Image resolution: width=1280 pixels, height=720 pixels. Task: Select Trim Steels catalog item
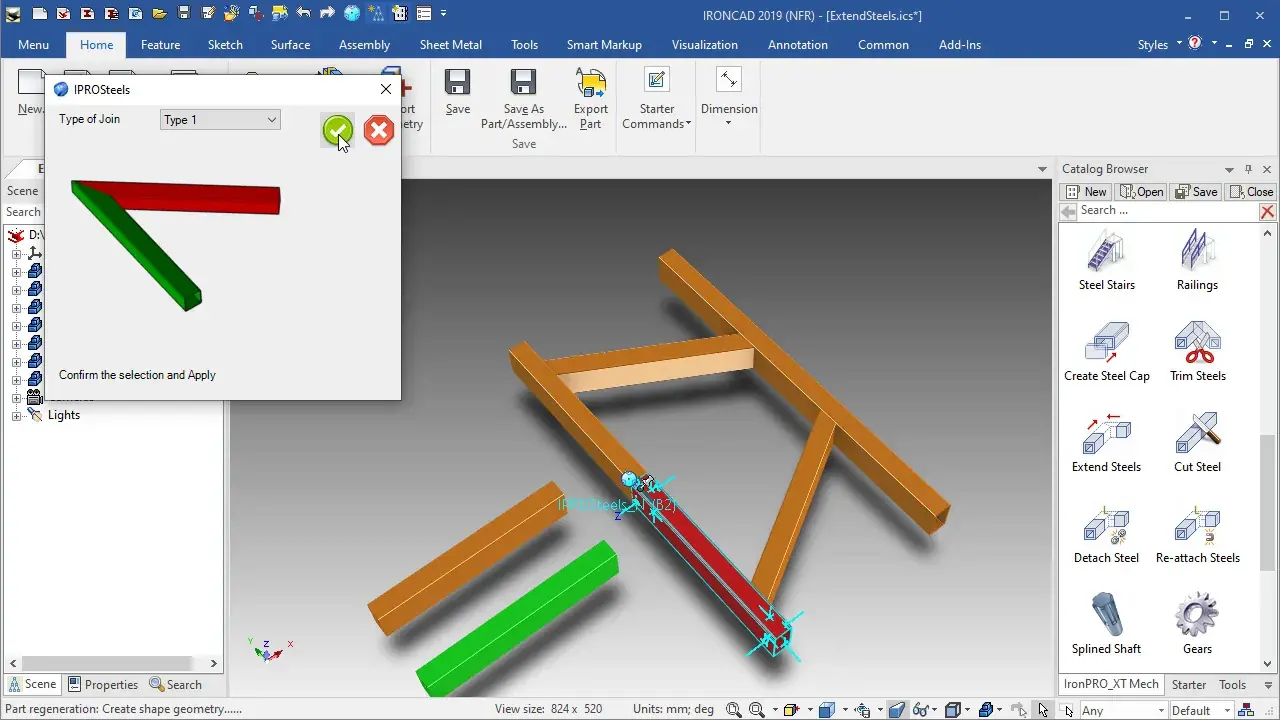(1197, 351)
